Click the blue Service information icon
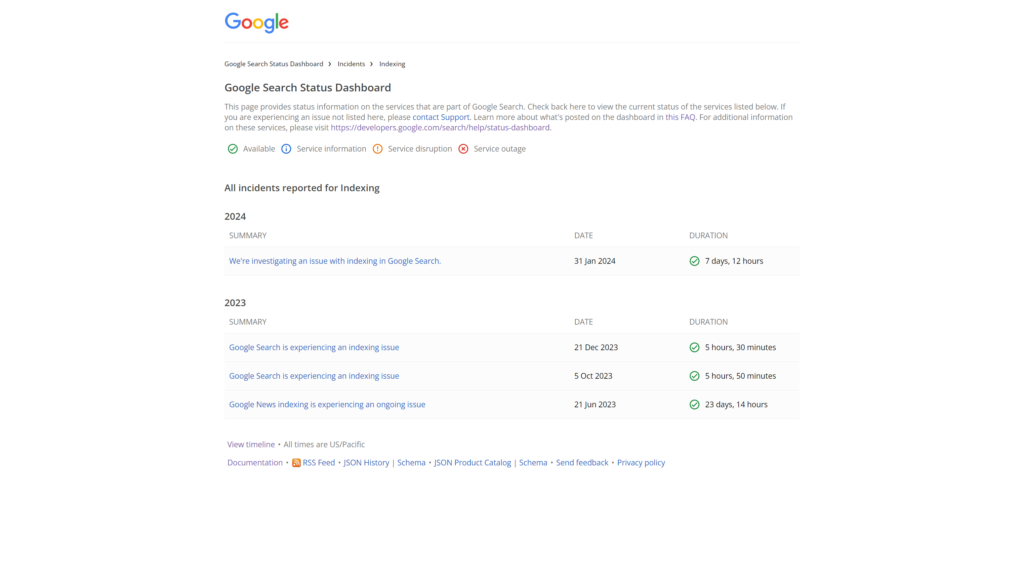The width and height of the screenshot is (1024, 579). pyautogui.click(x=286, y=149)
